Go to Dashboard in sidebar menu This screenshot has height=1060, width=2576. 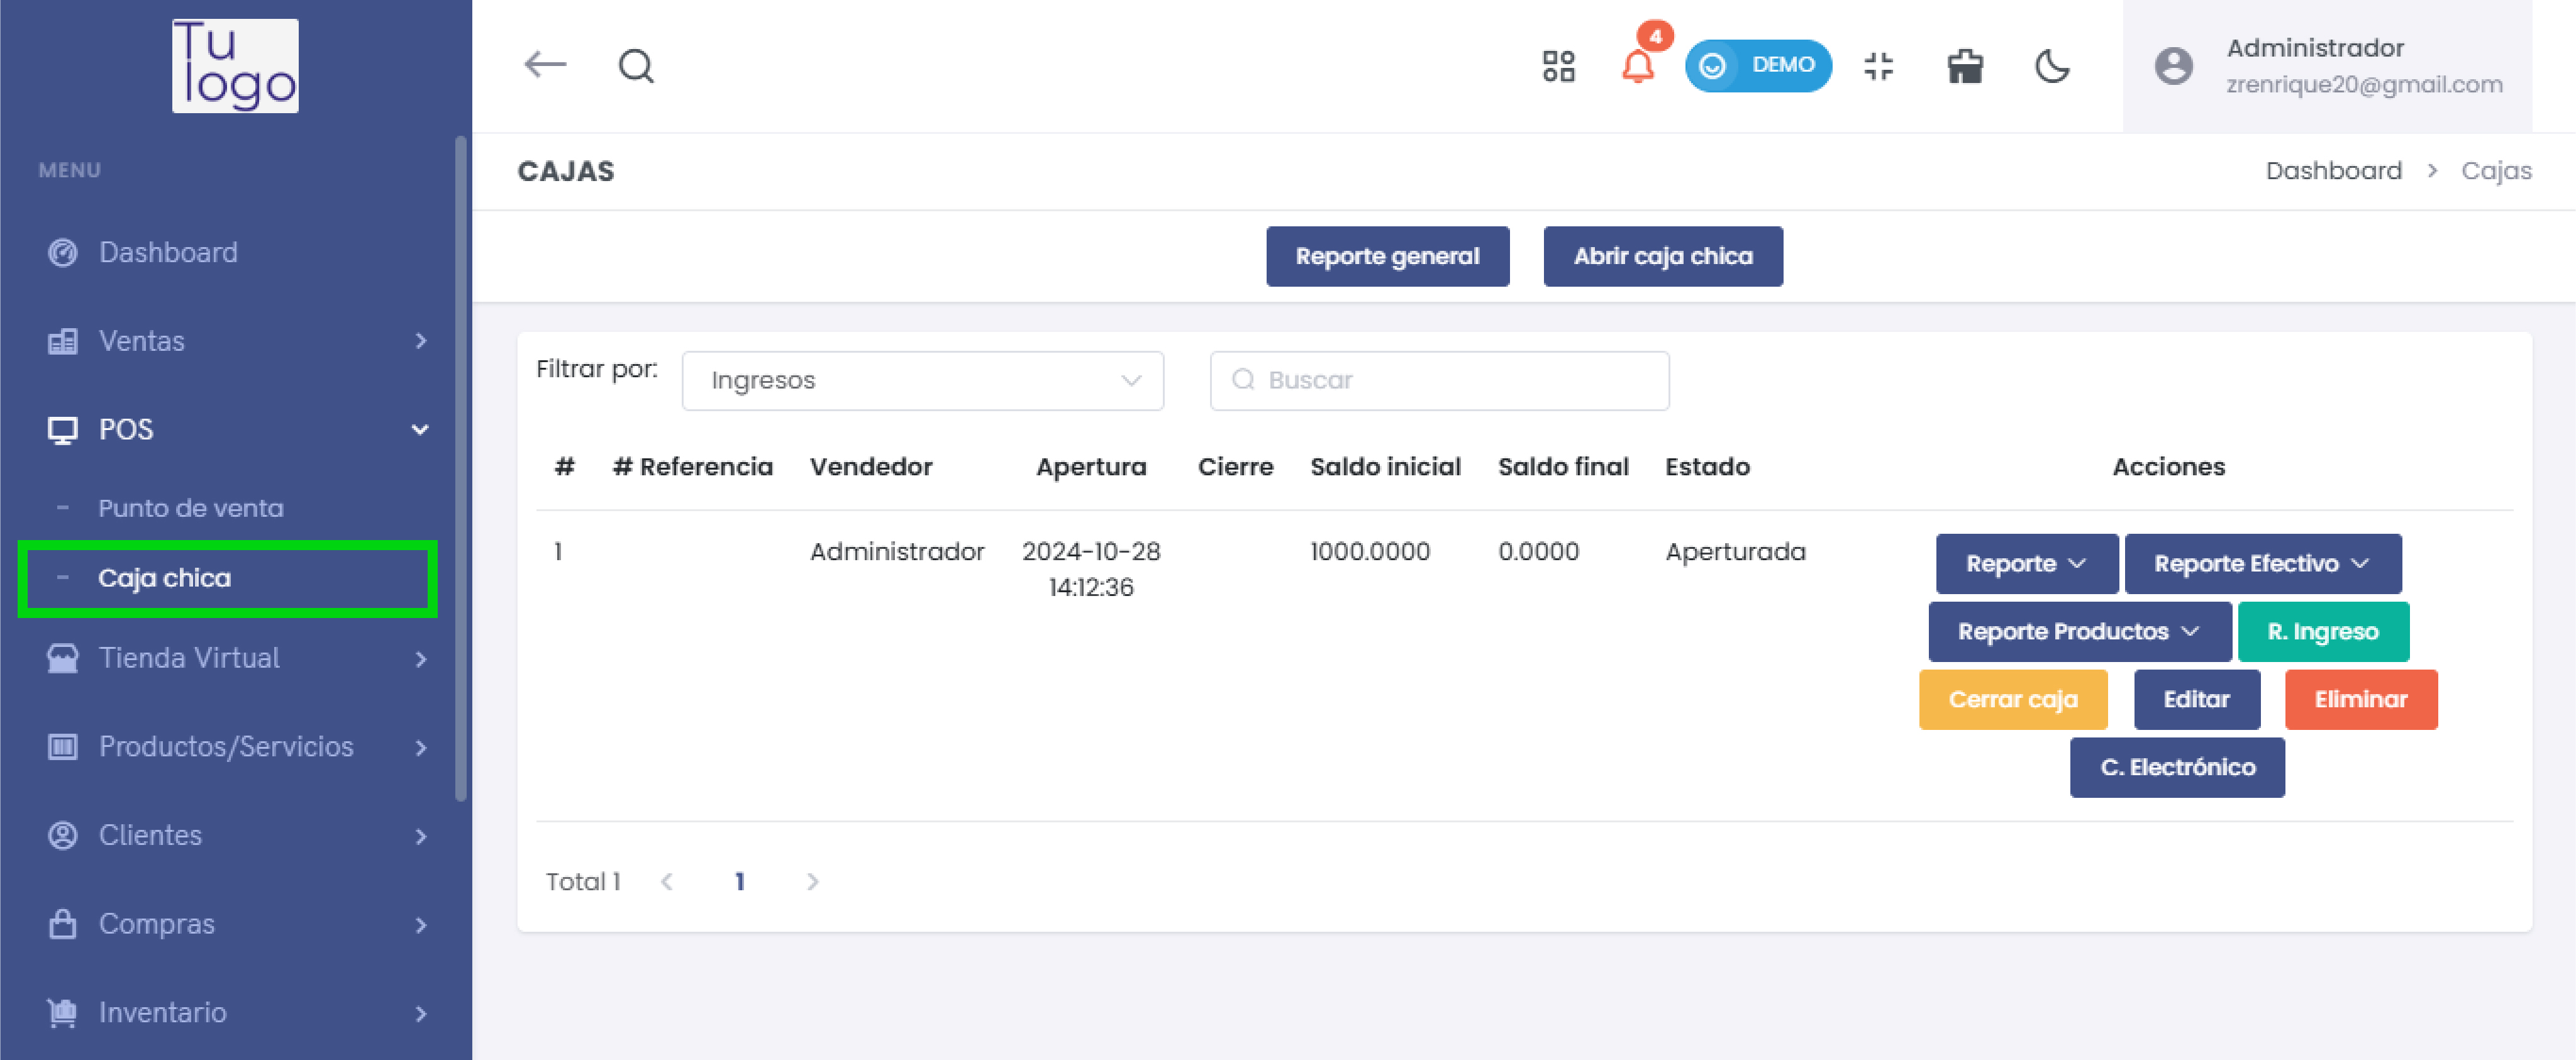coord(168,252)
